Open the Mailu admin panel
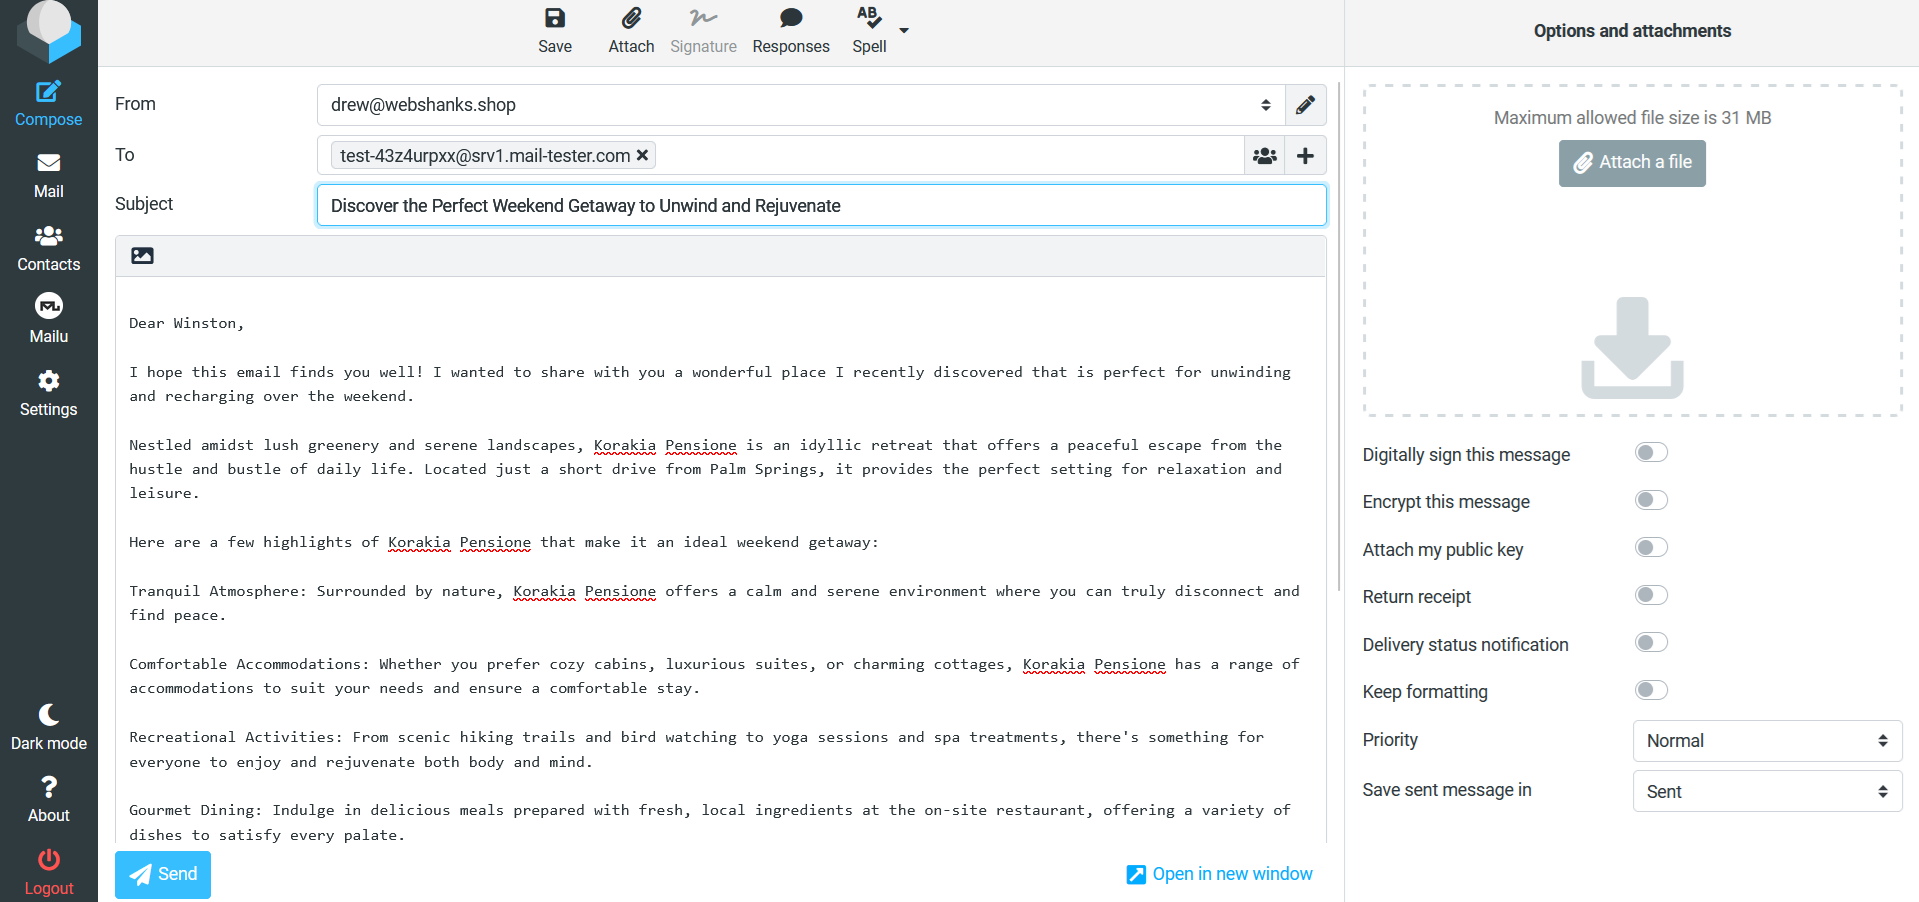 tap(48, 321)
